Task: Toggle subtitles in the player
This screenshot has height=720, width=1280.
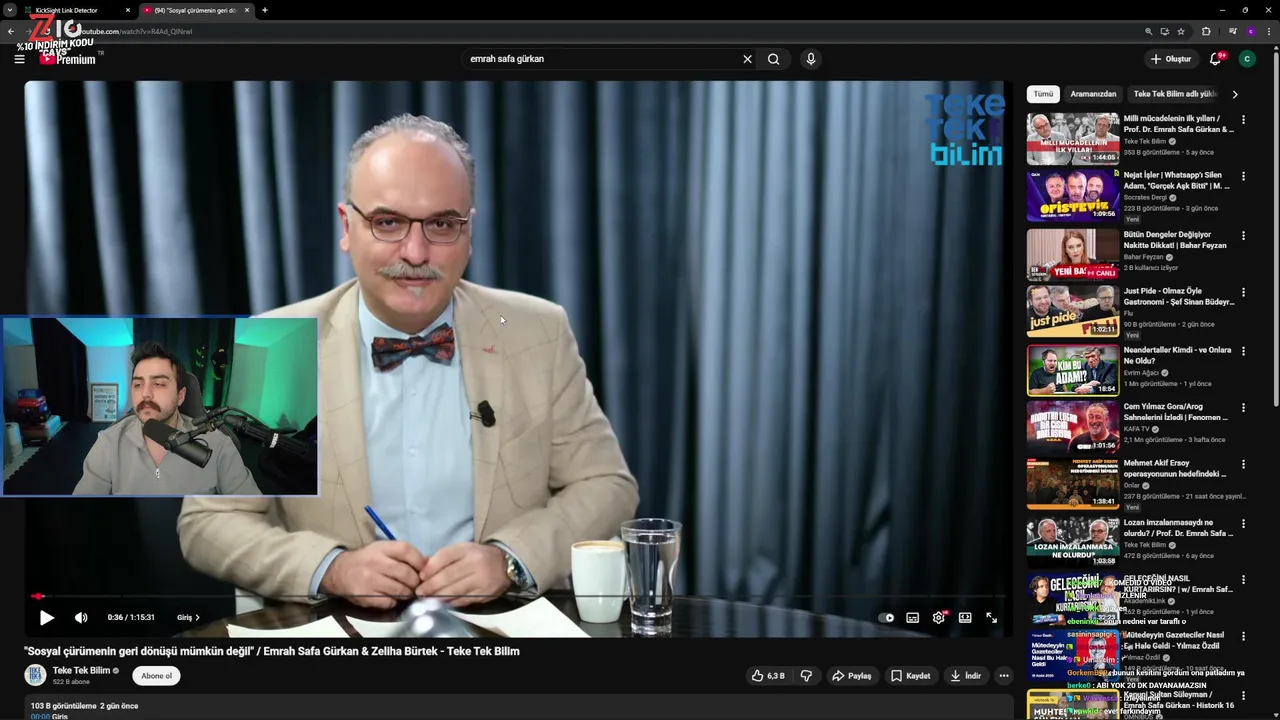Action: pos(913,618)
